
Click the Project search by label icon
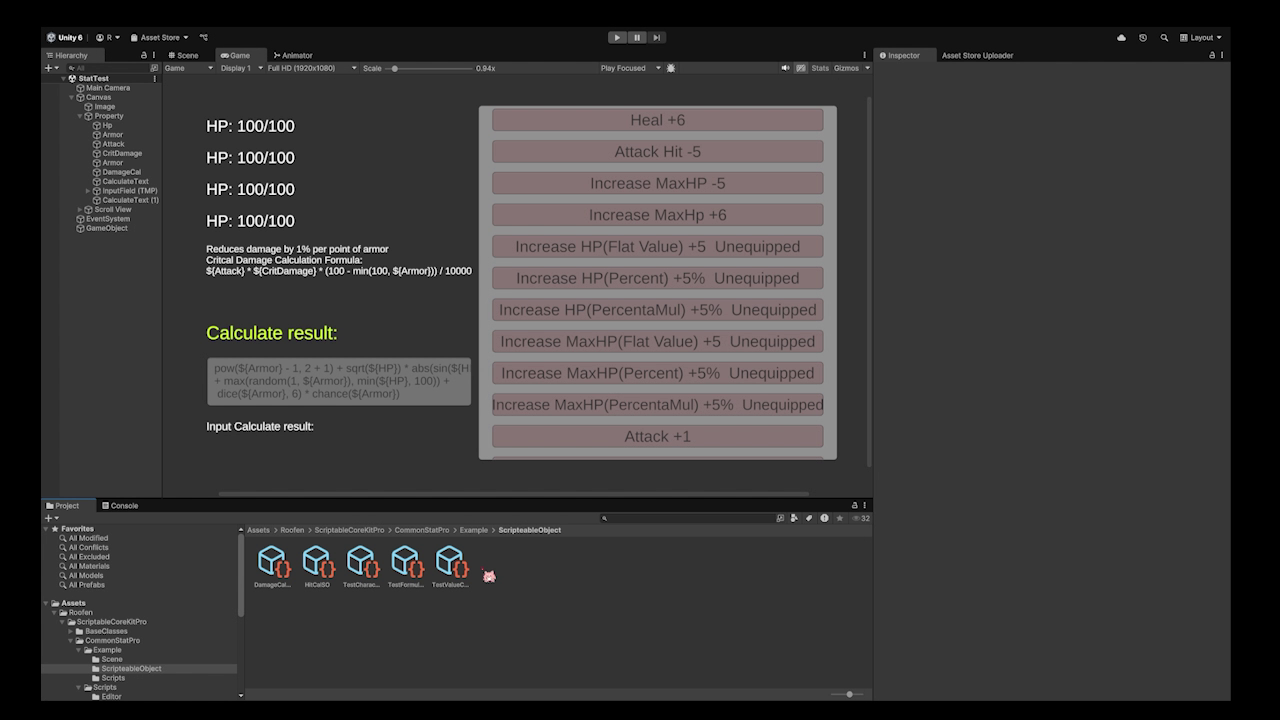(x=809, y=518)
